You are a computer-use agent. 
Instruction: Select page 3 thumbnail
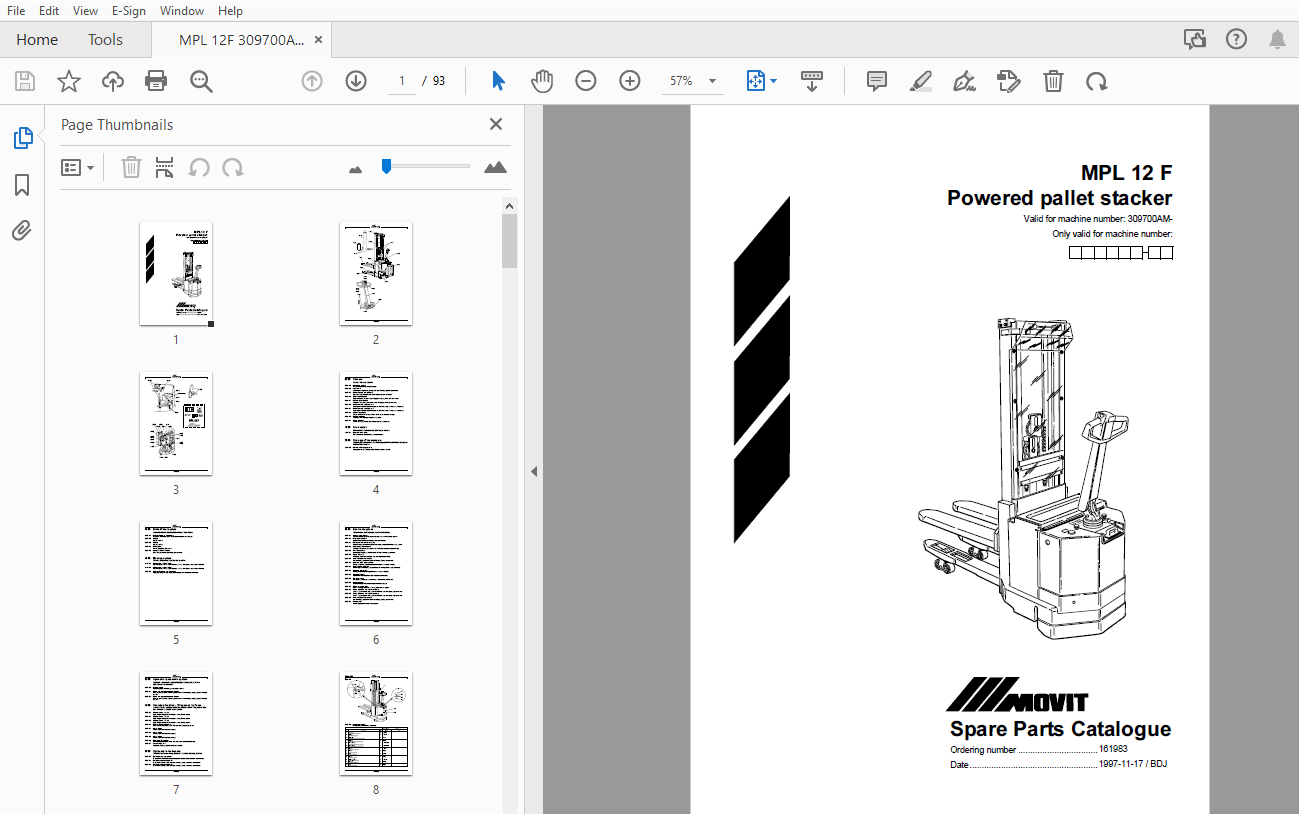pyautogui.click(x=176, y=424)
